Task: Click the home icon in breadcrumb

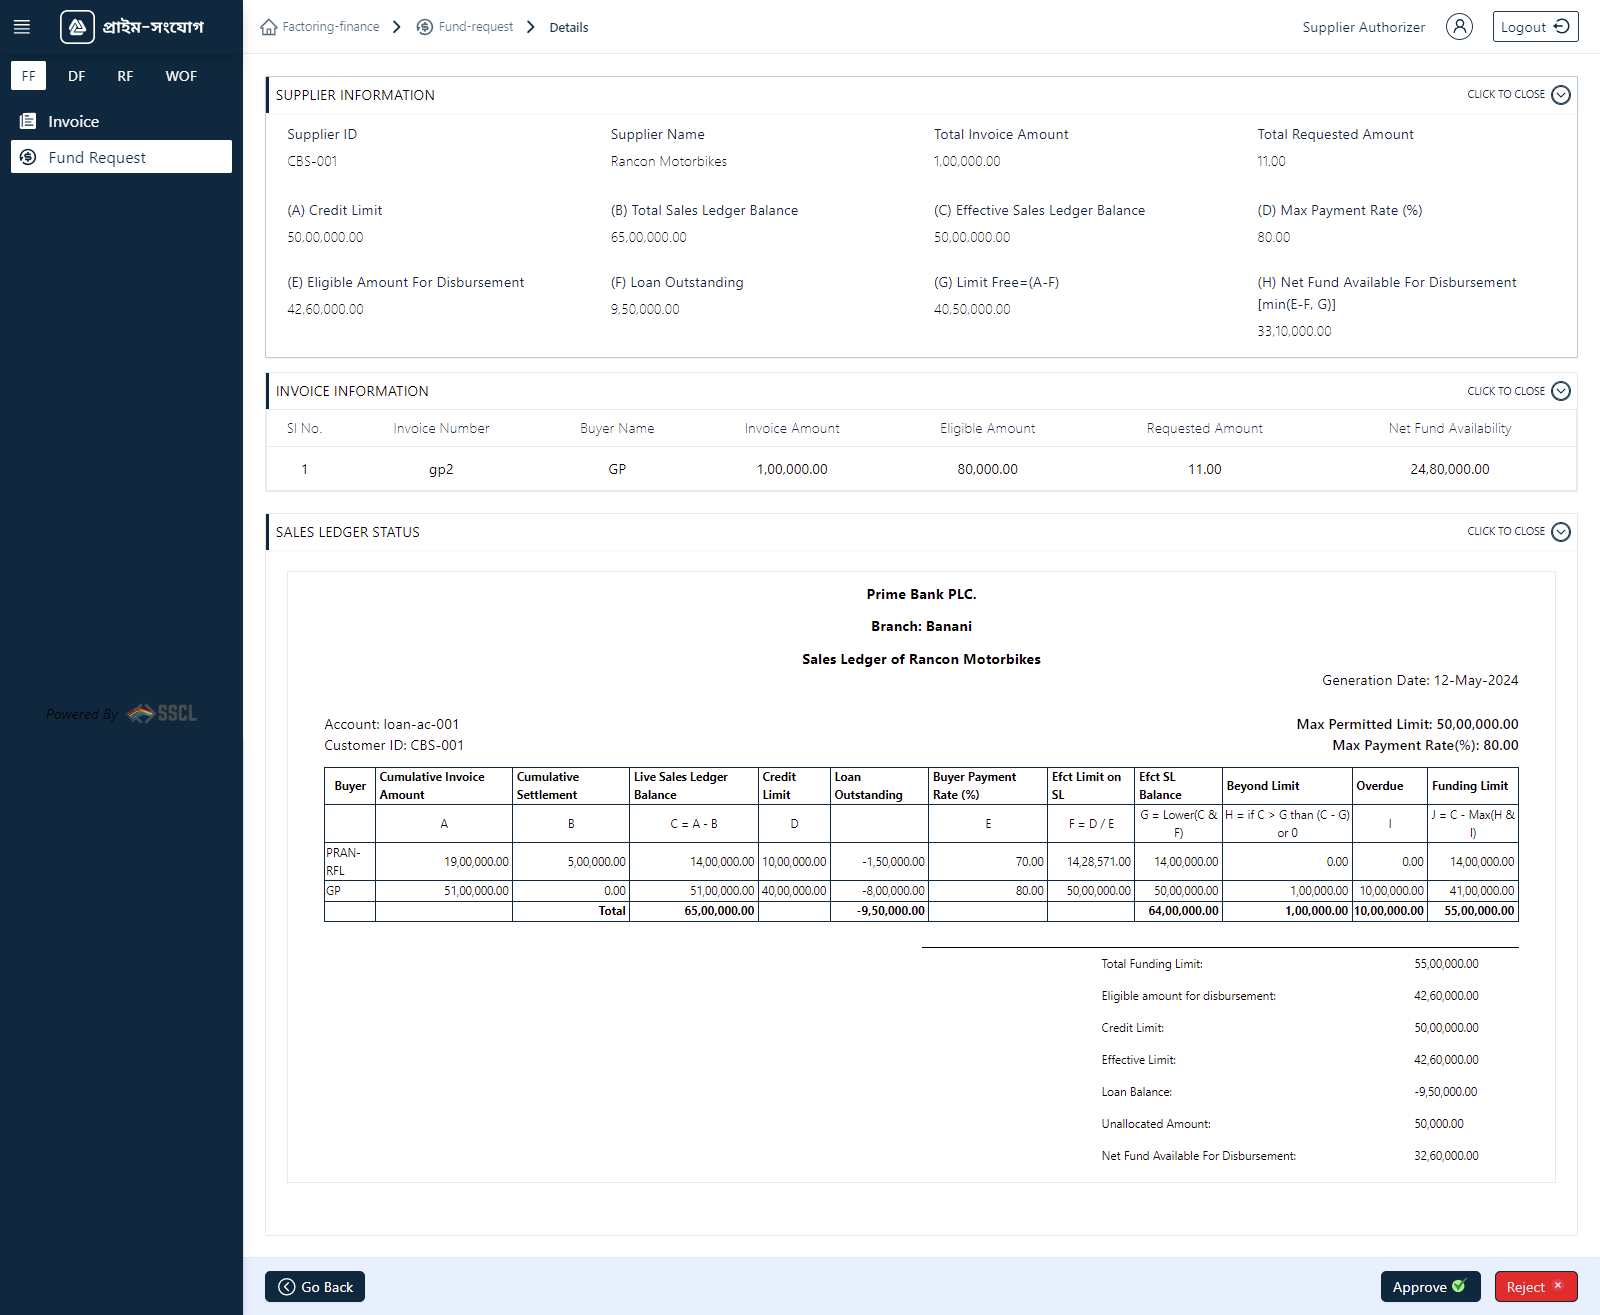Action: [269, 27]
